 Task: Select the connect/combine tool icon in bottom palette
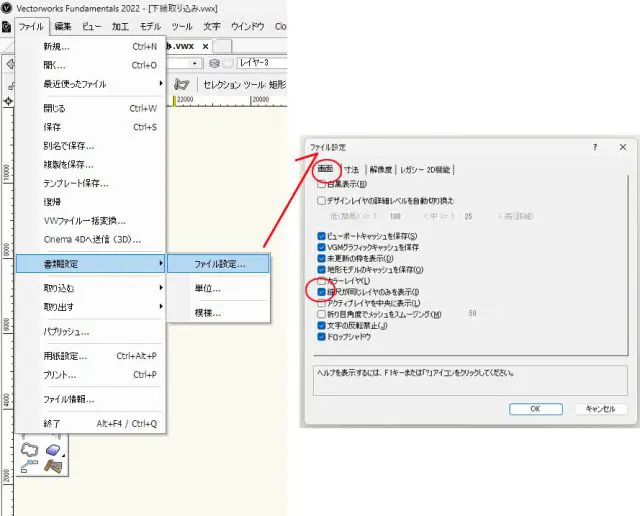click(x=29, y=468)
